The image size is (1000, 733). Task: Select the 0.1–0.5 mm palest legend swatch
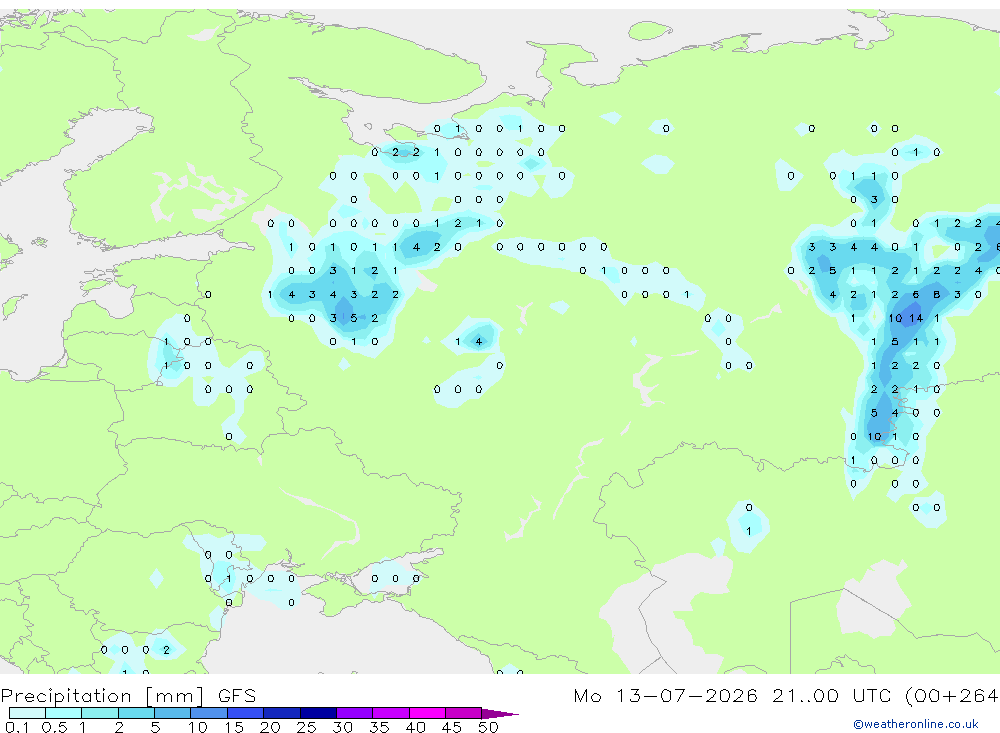pyautogui.click(x=27, y=713)
